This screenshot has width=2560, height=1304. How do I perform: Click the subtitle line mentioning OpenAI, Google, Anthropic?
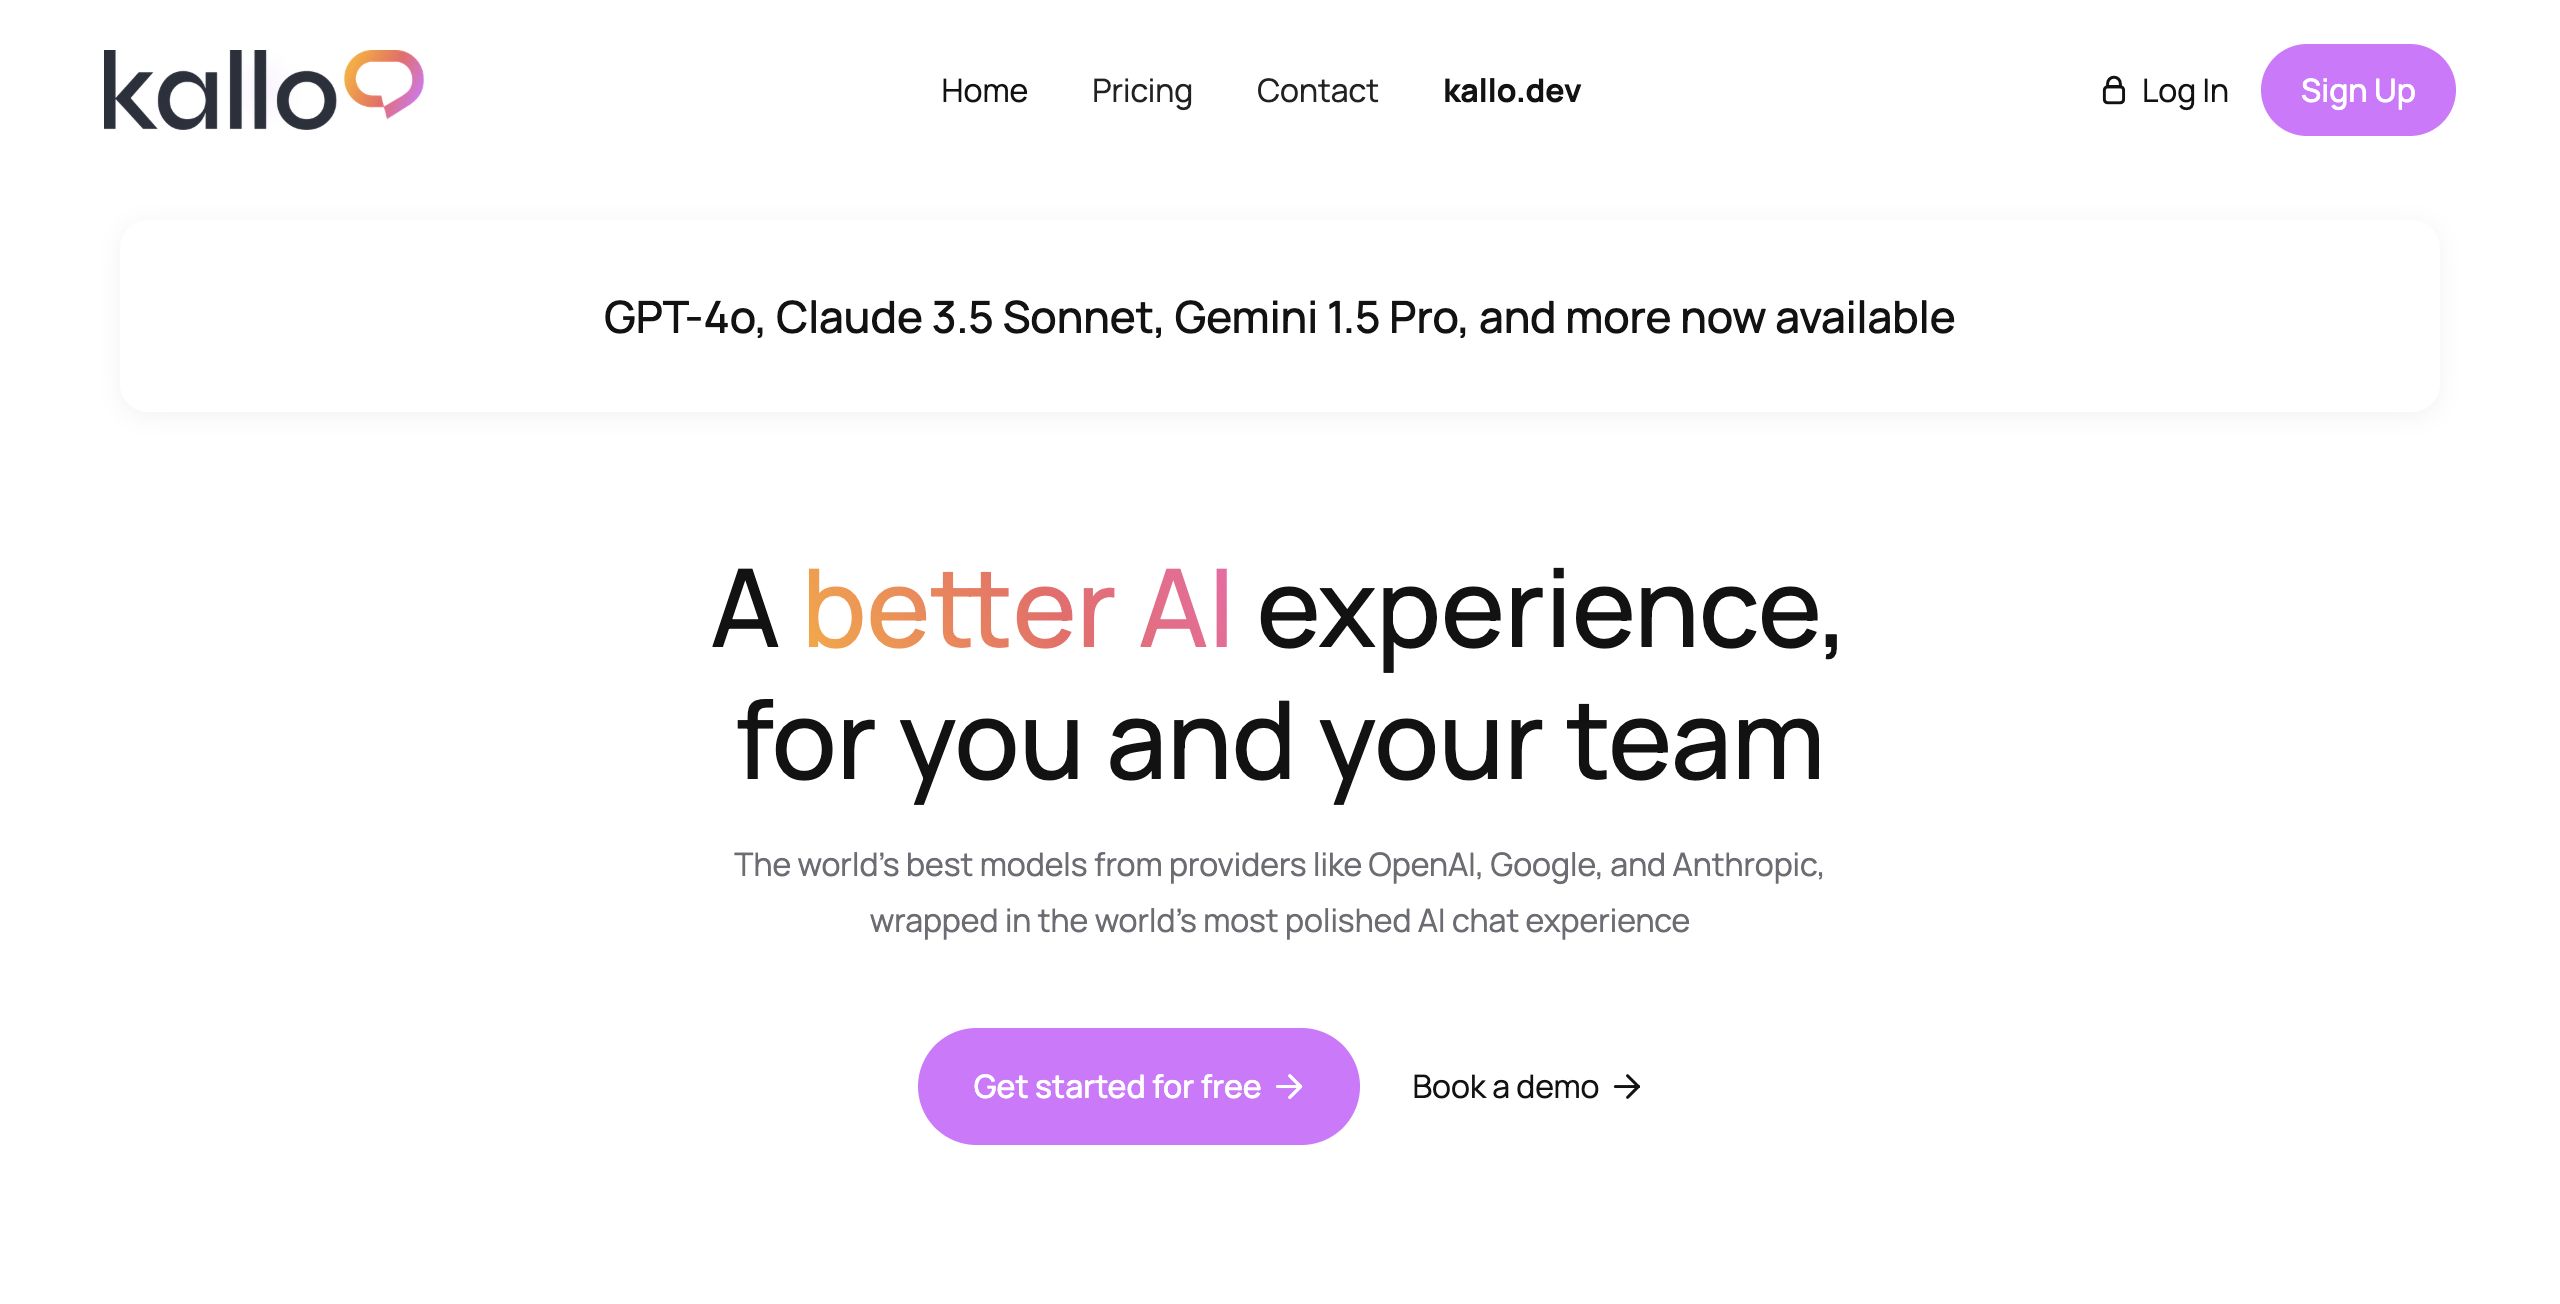click(x=1279, y=865)
